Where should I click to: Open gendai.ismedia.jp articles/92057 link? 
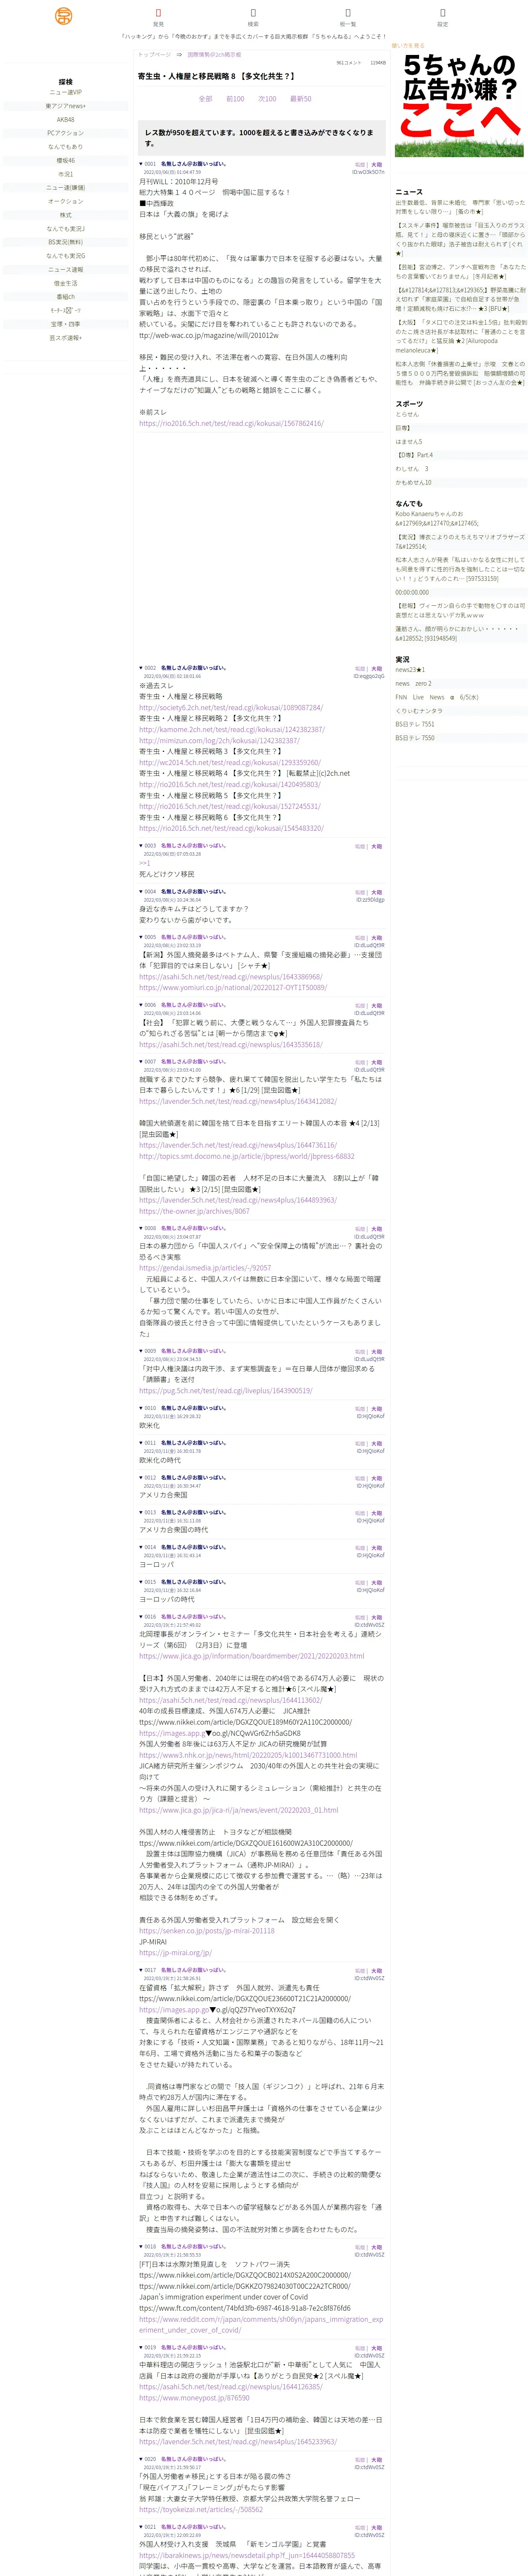(205, 1268)
